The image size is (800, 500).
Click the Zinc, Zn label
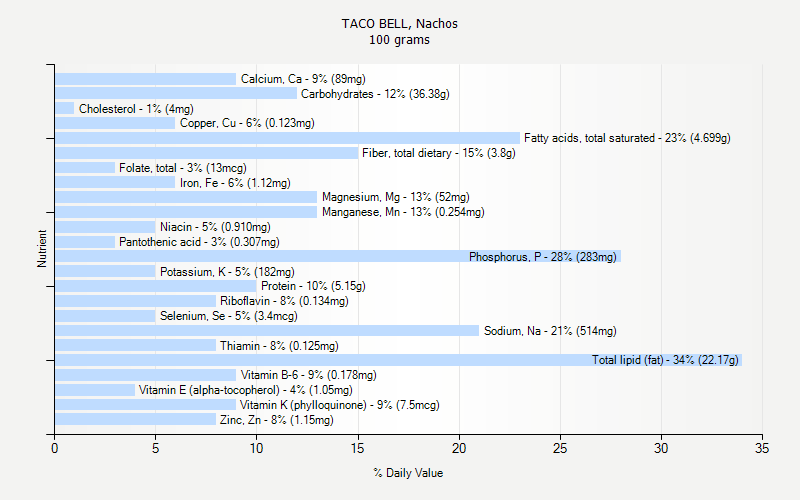[276, 420]
